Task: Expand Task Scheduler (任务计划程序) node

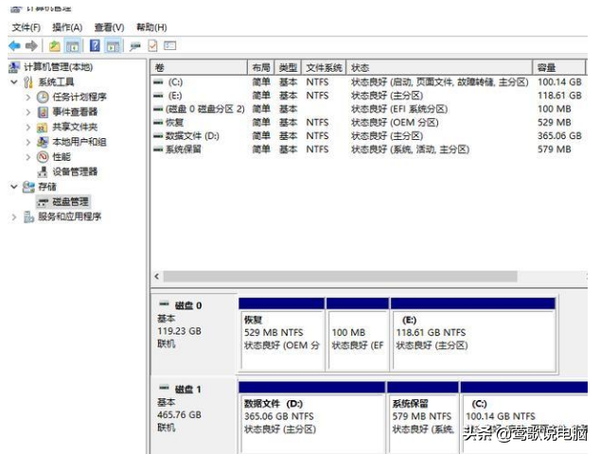Action: (28, 97)
